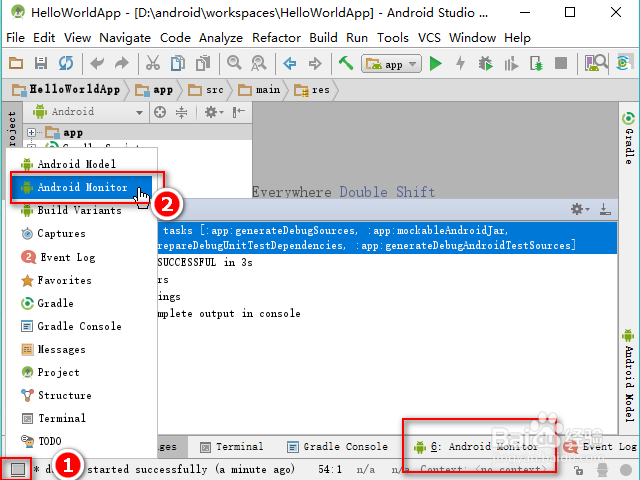Click the src breadcrumb folder
This screenshot has height=480, width=640.
206,90
